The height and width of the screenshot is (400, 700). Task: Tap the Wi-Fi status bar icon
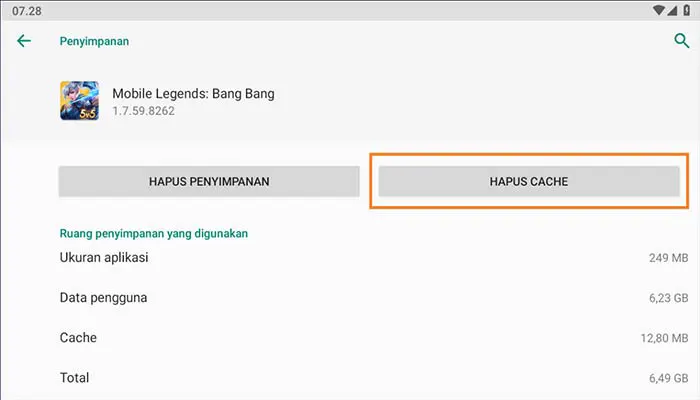pos(656,10)
